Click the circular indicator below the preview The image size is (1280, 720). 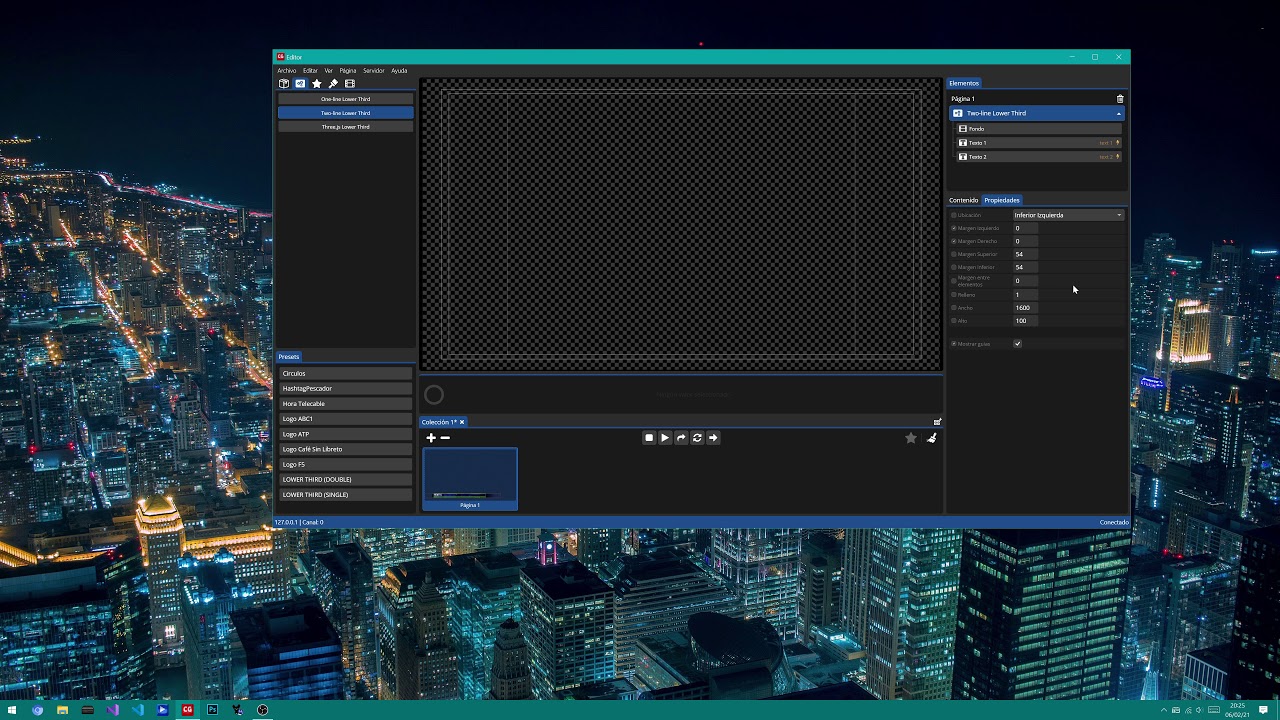pos(434,395)
